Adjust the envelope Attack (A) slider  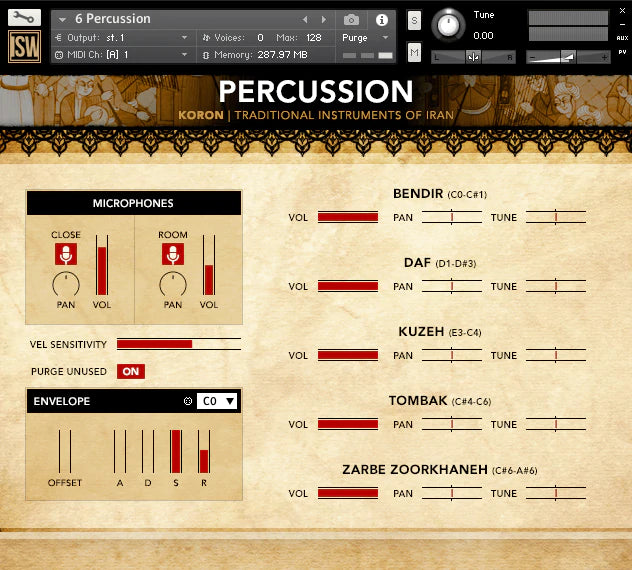click(120, 451)
